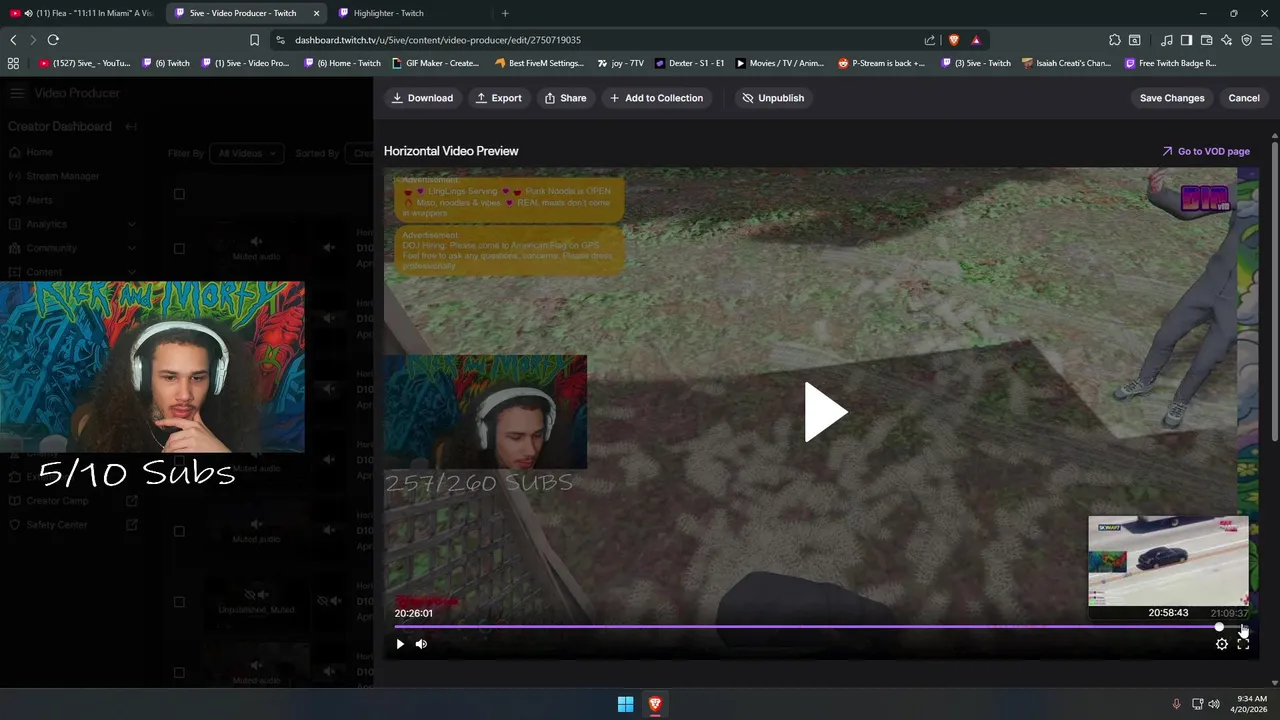Click the small play icon in player controls
This screenshot has width=1280, height=720.
pyautogui.click(x=400, y=644)
